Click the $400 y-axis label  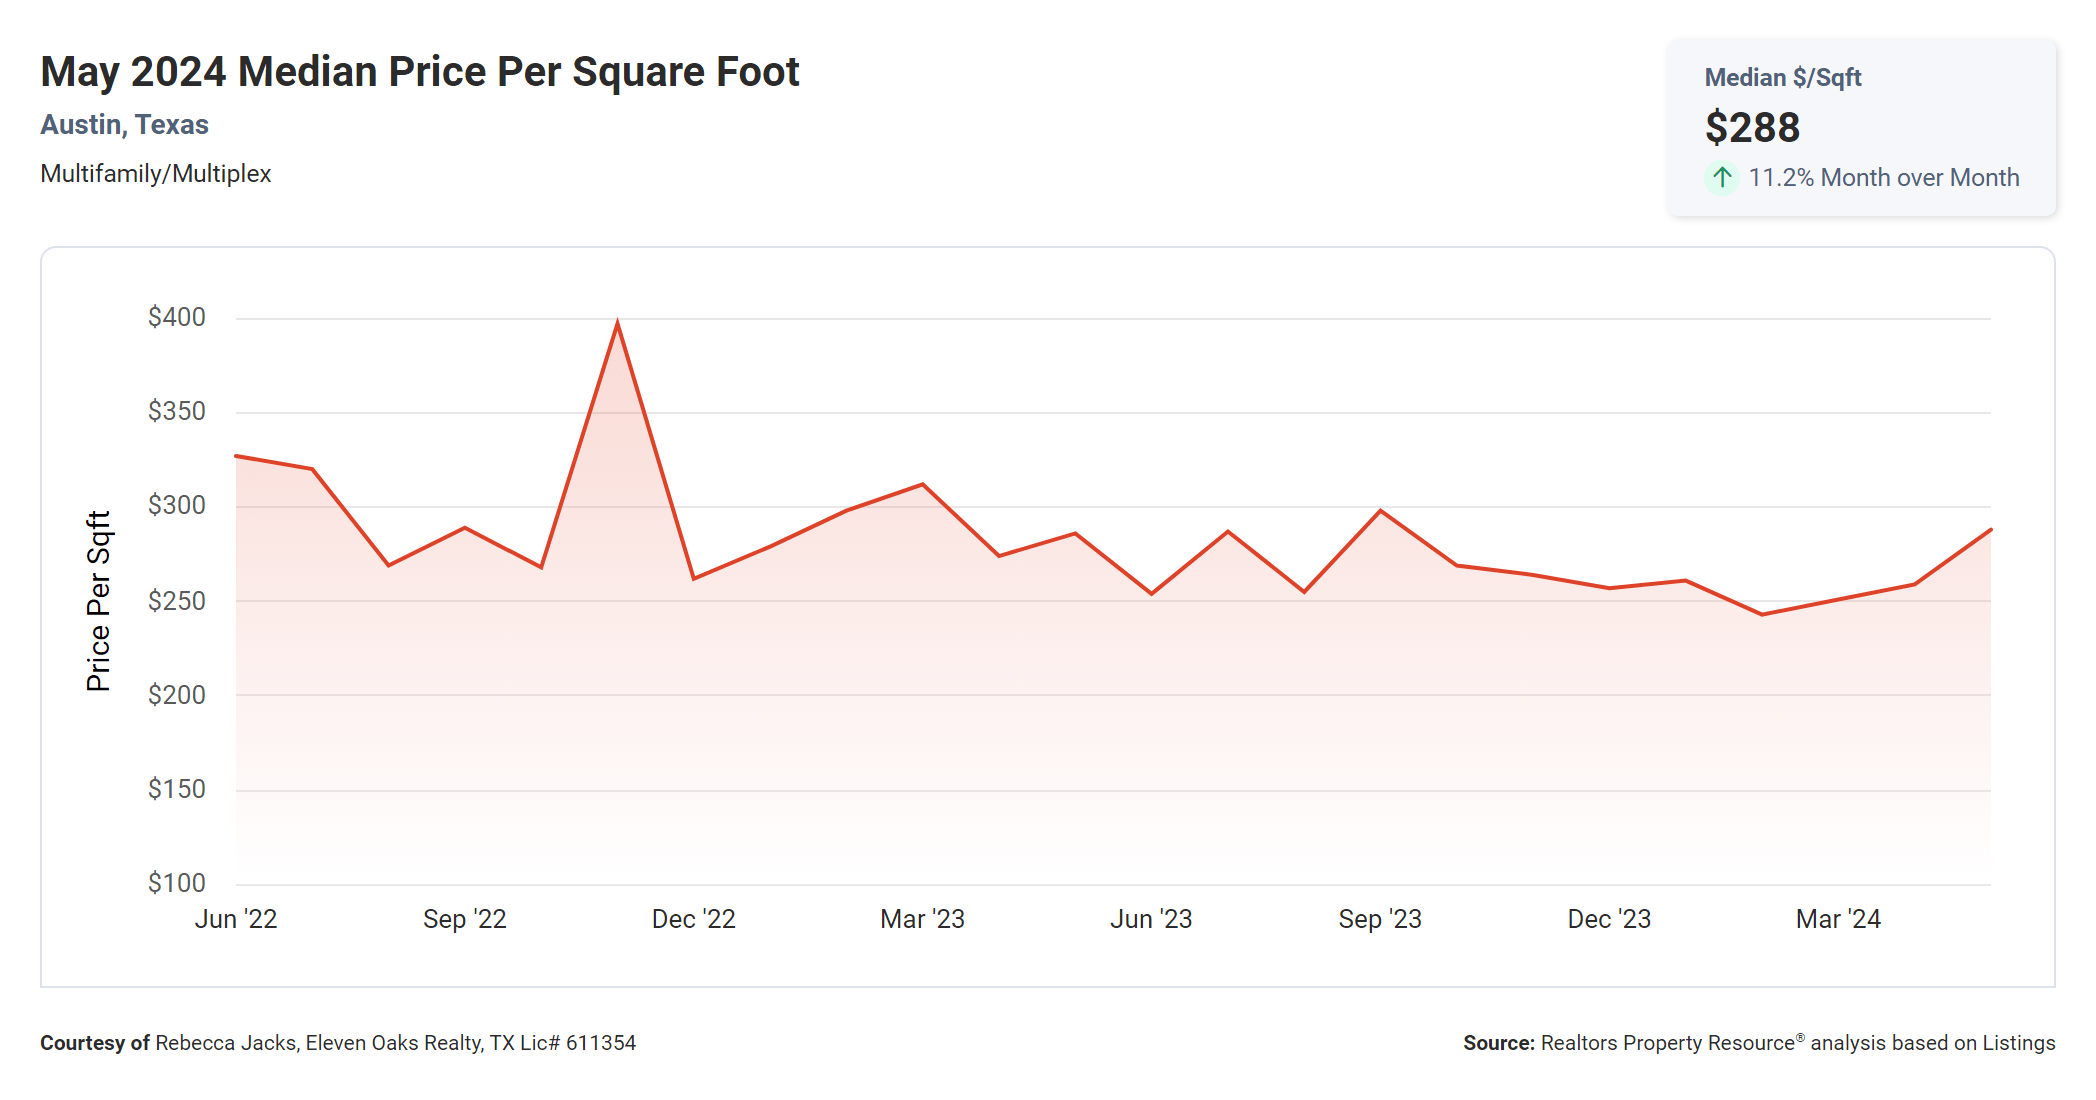pyautogui.click(x=177, y=317)
